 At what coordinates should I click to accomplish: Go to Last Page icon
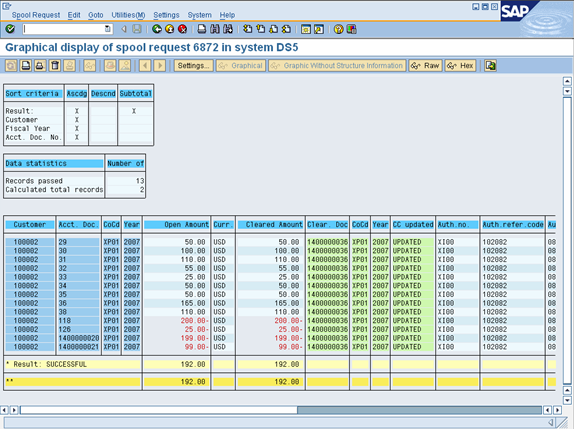pos(286,29)
